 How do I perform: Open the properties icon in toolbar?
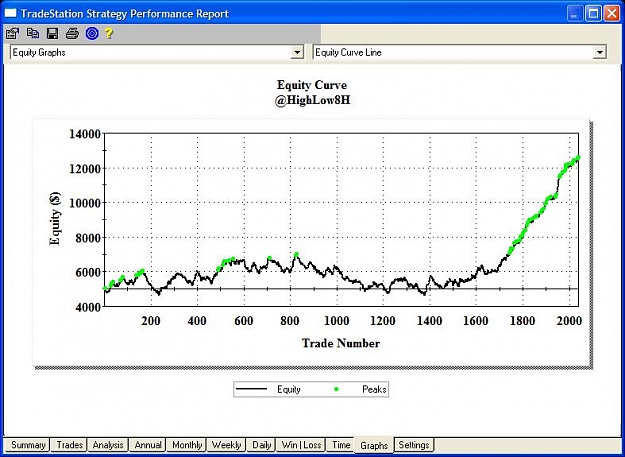(x=12, y=33)
